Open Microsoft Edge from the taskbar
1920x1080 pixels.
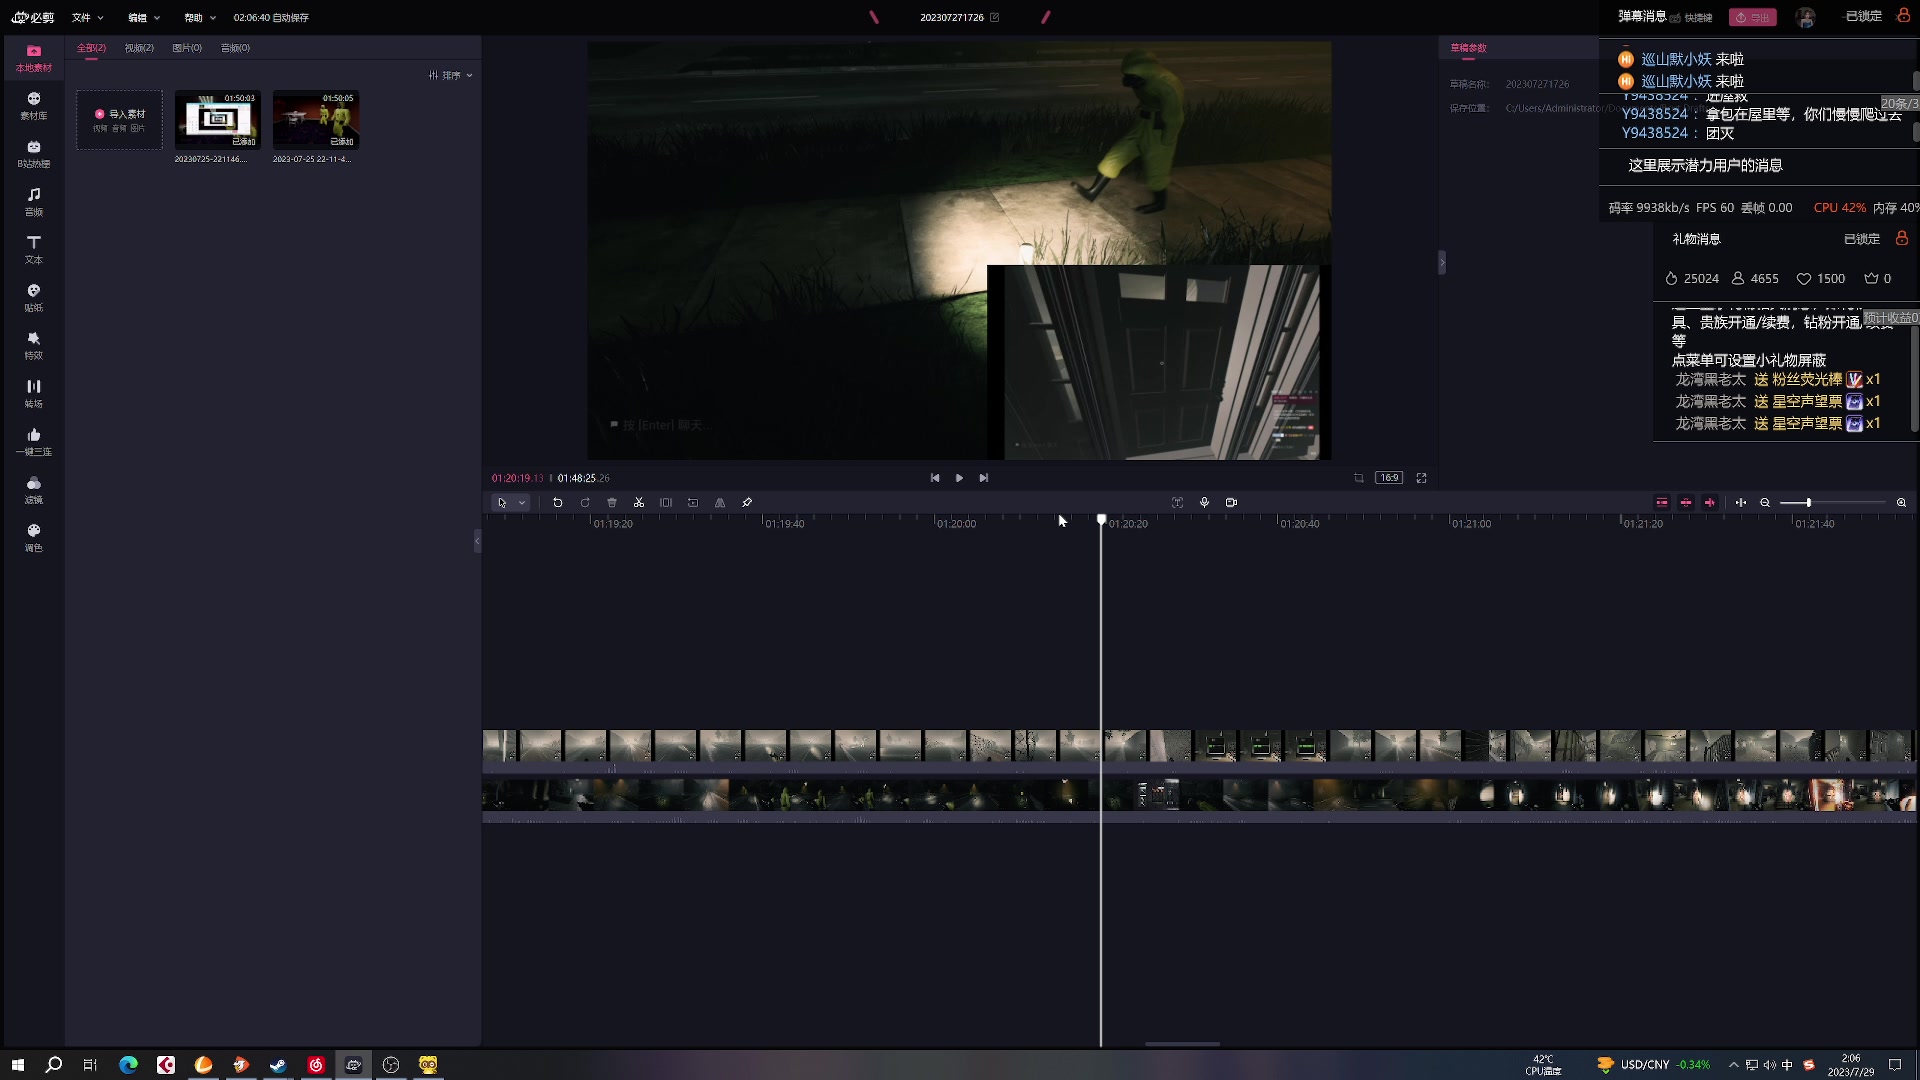pyautogui.click(x=128, y=1065)
